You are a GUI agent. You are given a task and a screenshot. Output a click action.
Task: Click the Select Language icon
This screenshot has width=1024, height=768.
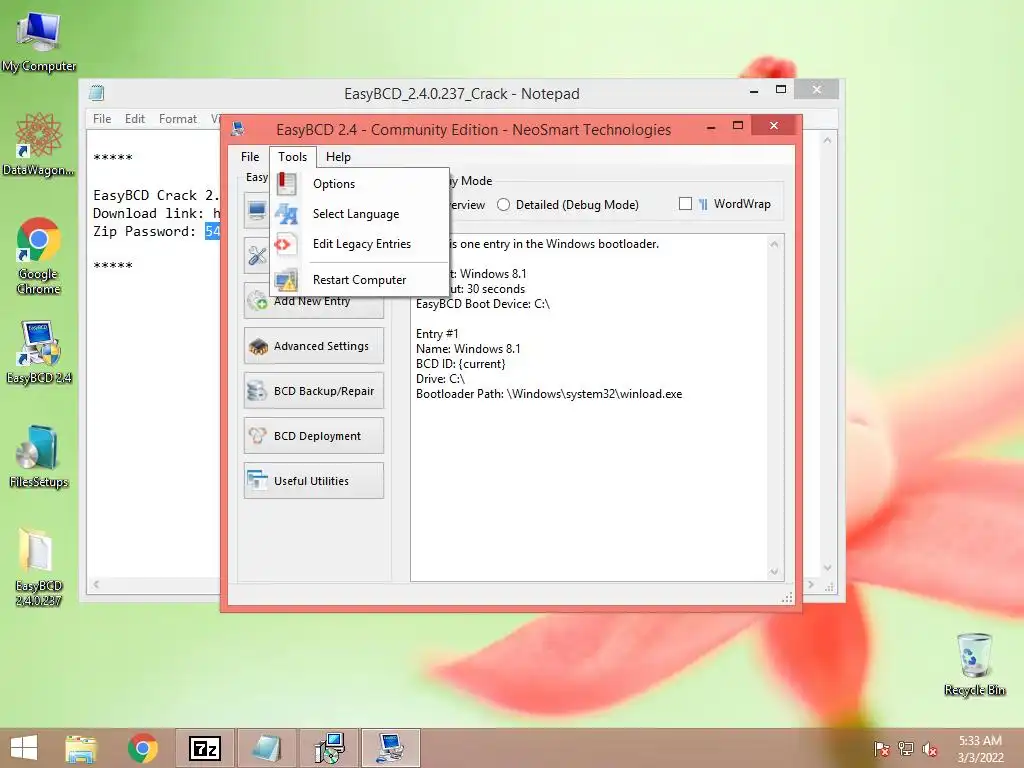coord(286,214)
